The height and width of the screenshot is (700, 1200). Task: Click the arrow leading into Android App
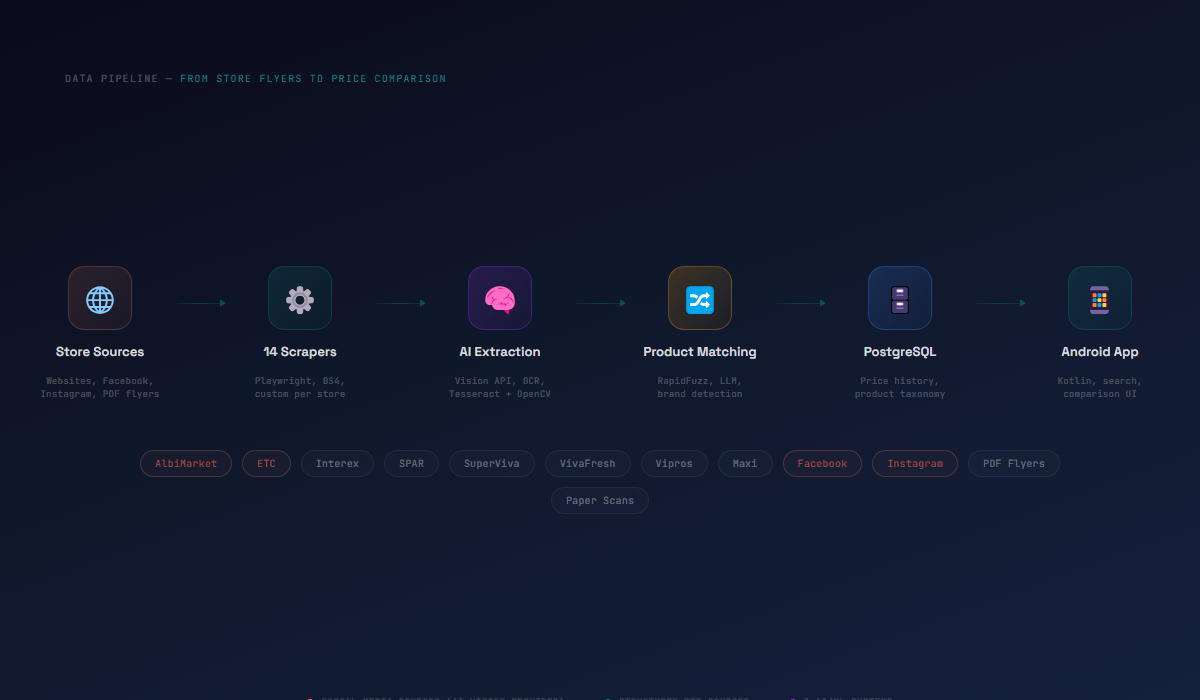coord(1000,302)
